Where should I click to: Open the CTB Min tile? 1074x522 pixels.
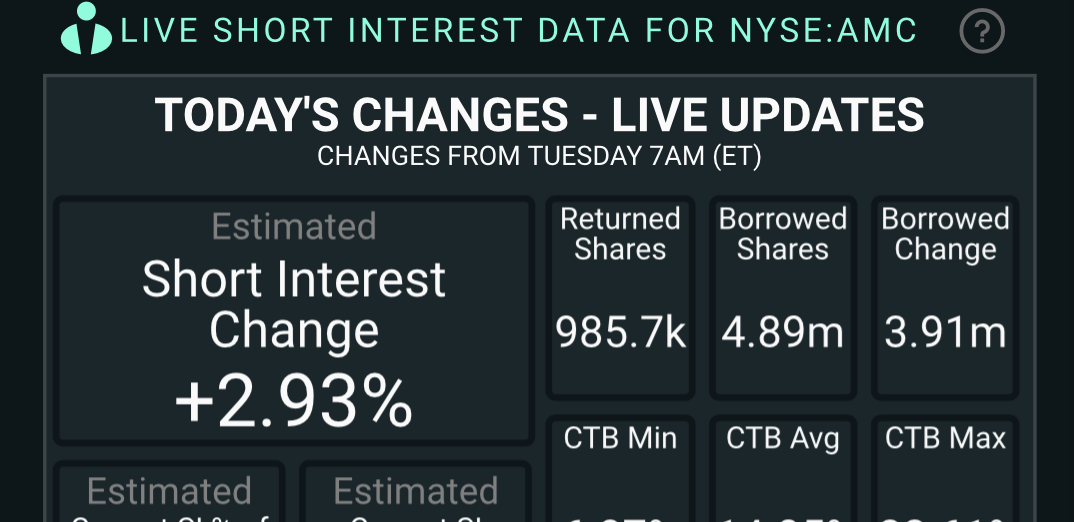point(620,470)
